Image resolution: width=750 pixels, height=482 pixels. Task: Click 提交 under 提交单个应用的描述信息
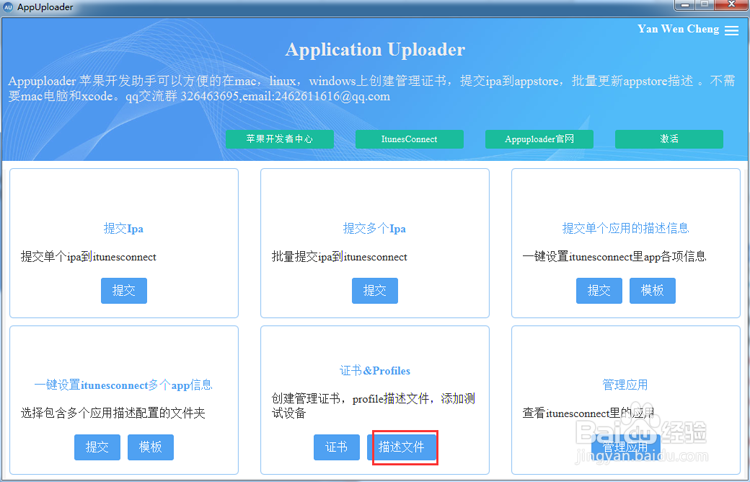599,291
